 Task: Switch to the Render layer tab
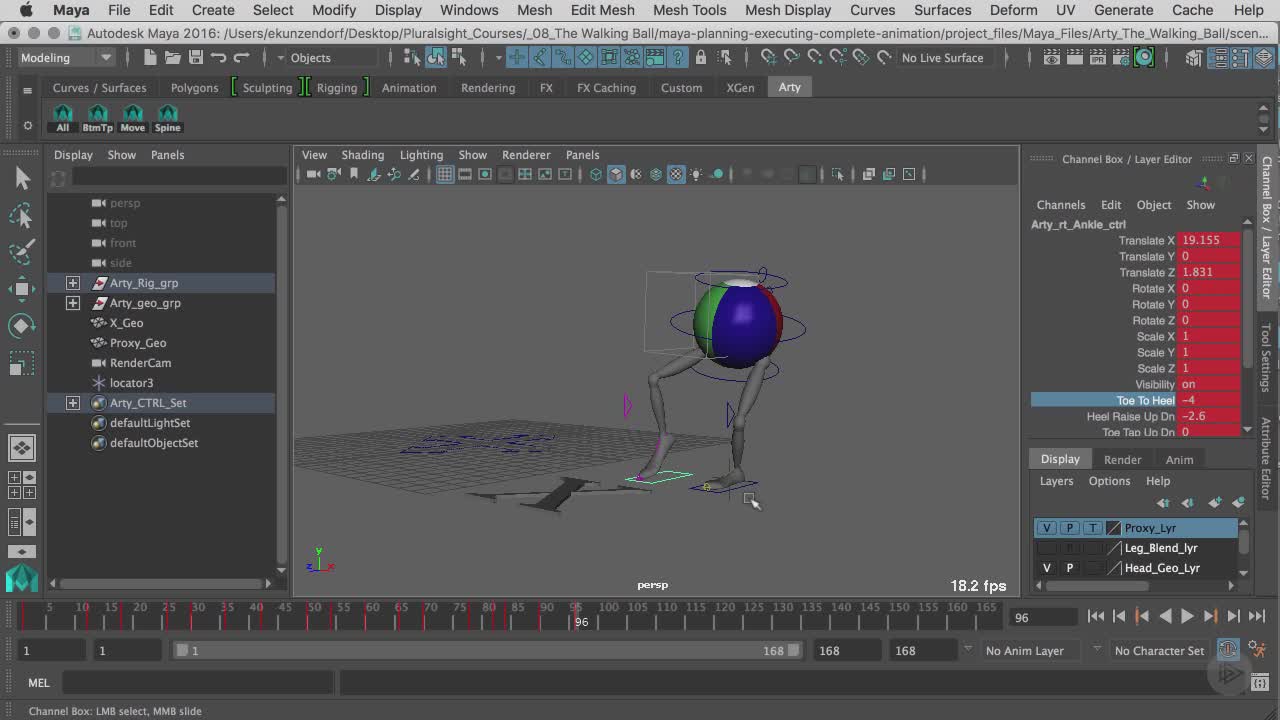tap(1122, 460)
